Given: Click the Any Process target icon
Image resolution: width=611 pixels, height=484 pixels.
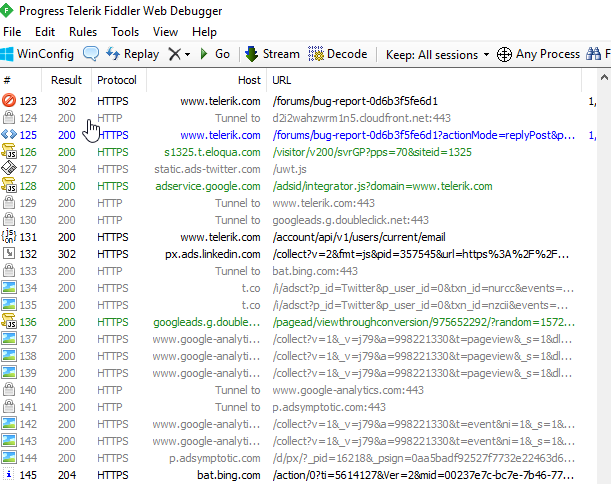Looking at the screenshot, I should tap(538, 54).
